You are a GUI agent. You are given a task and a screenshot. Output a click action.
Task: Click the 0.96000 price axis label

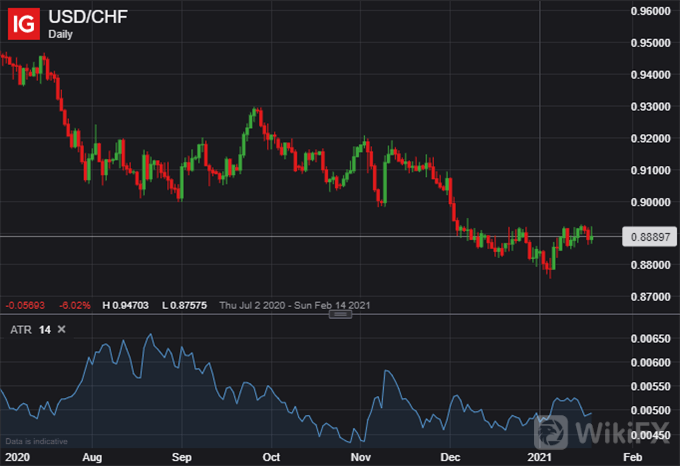pos(649,11)
